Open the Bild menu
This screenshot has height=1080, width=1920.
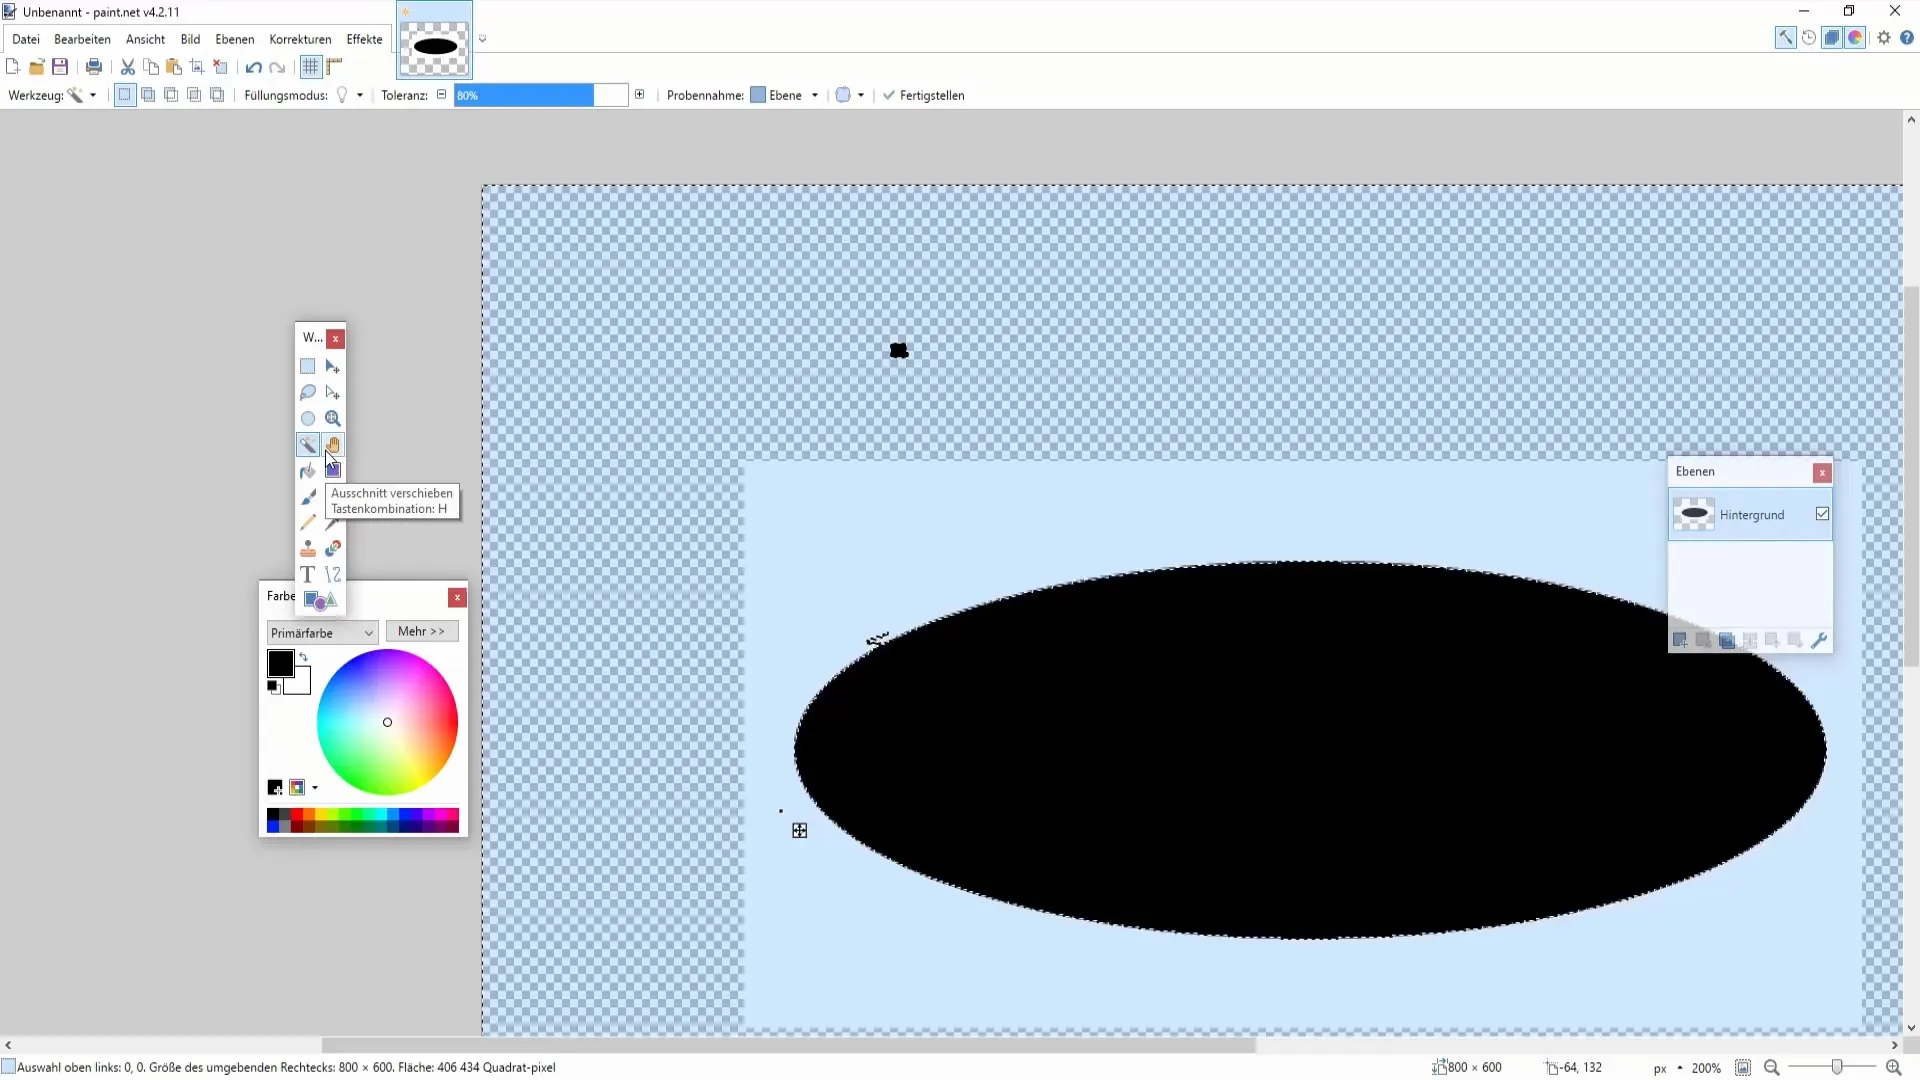point(190,39)
